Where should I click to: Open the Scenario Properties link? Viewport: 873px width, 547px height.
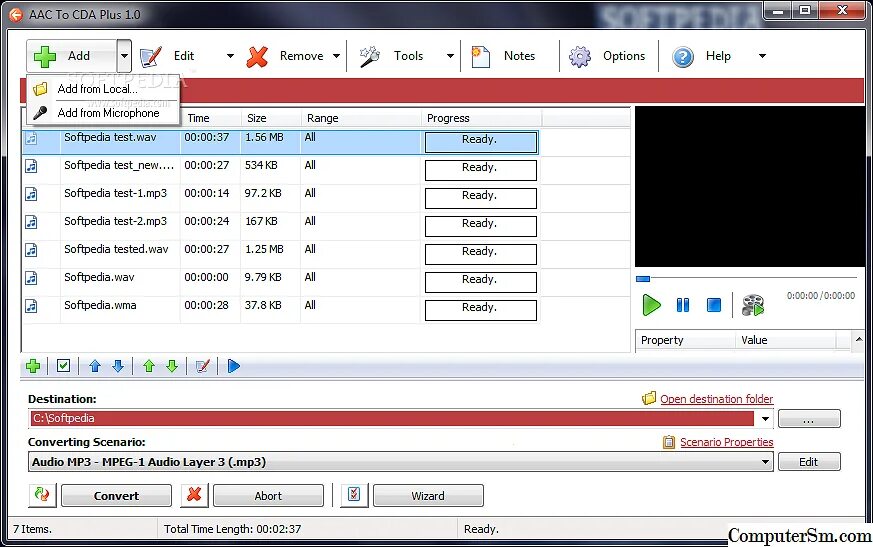click(727, 442)
